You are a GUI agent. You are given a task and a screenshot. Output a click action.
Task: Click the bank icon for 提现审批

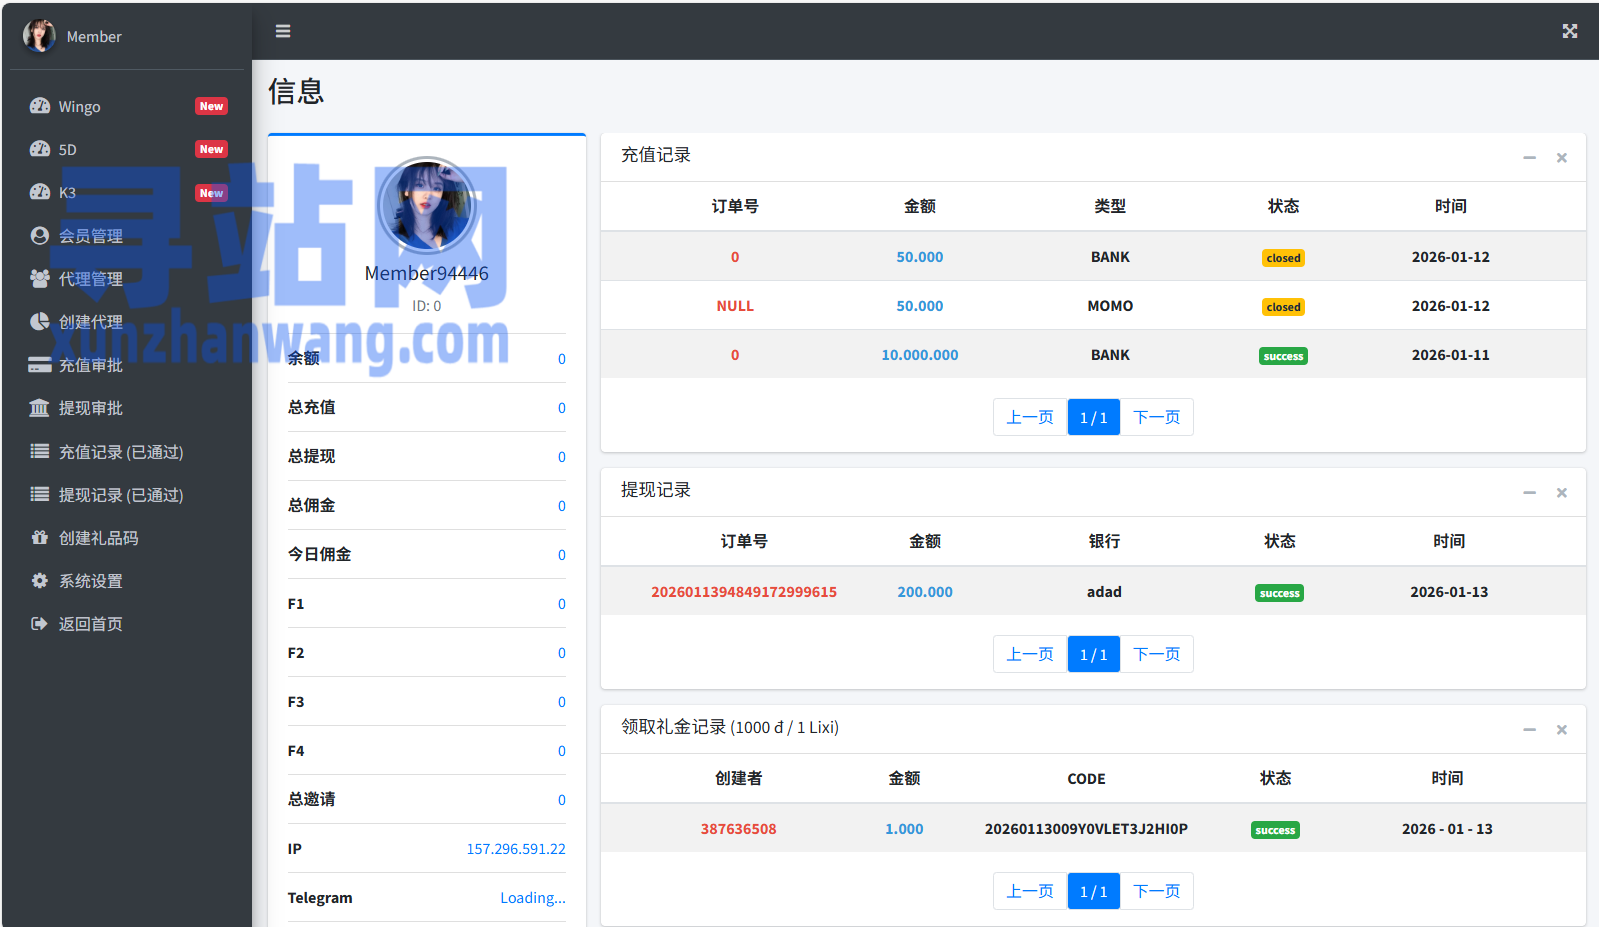pos(40,408)
